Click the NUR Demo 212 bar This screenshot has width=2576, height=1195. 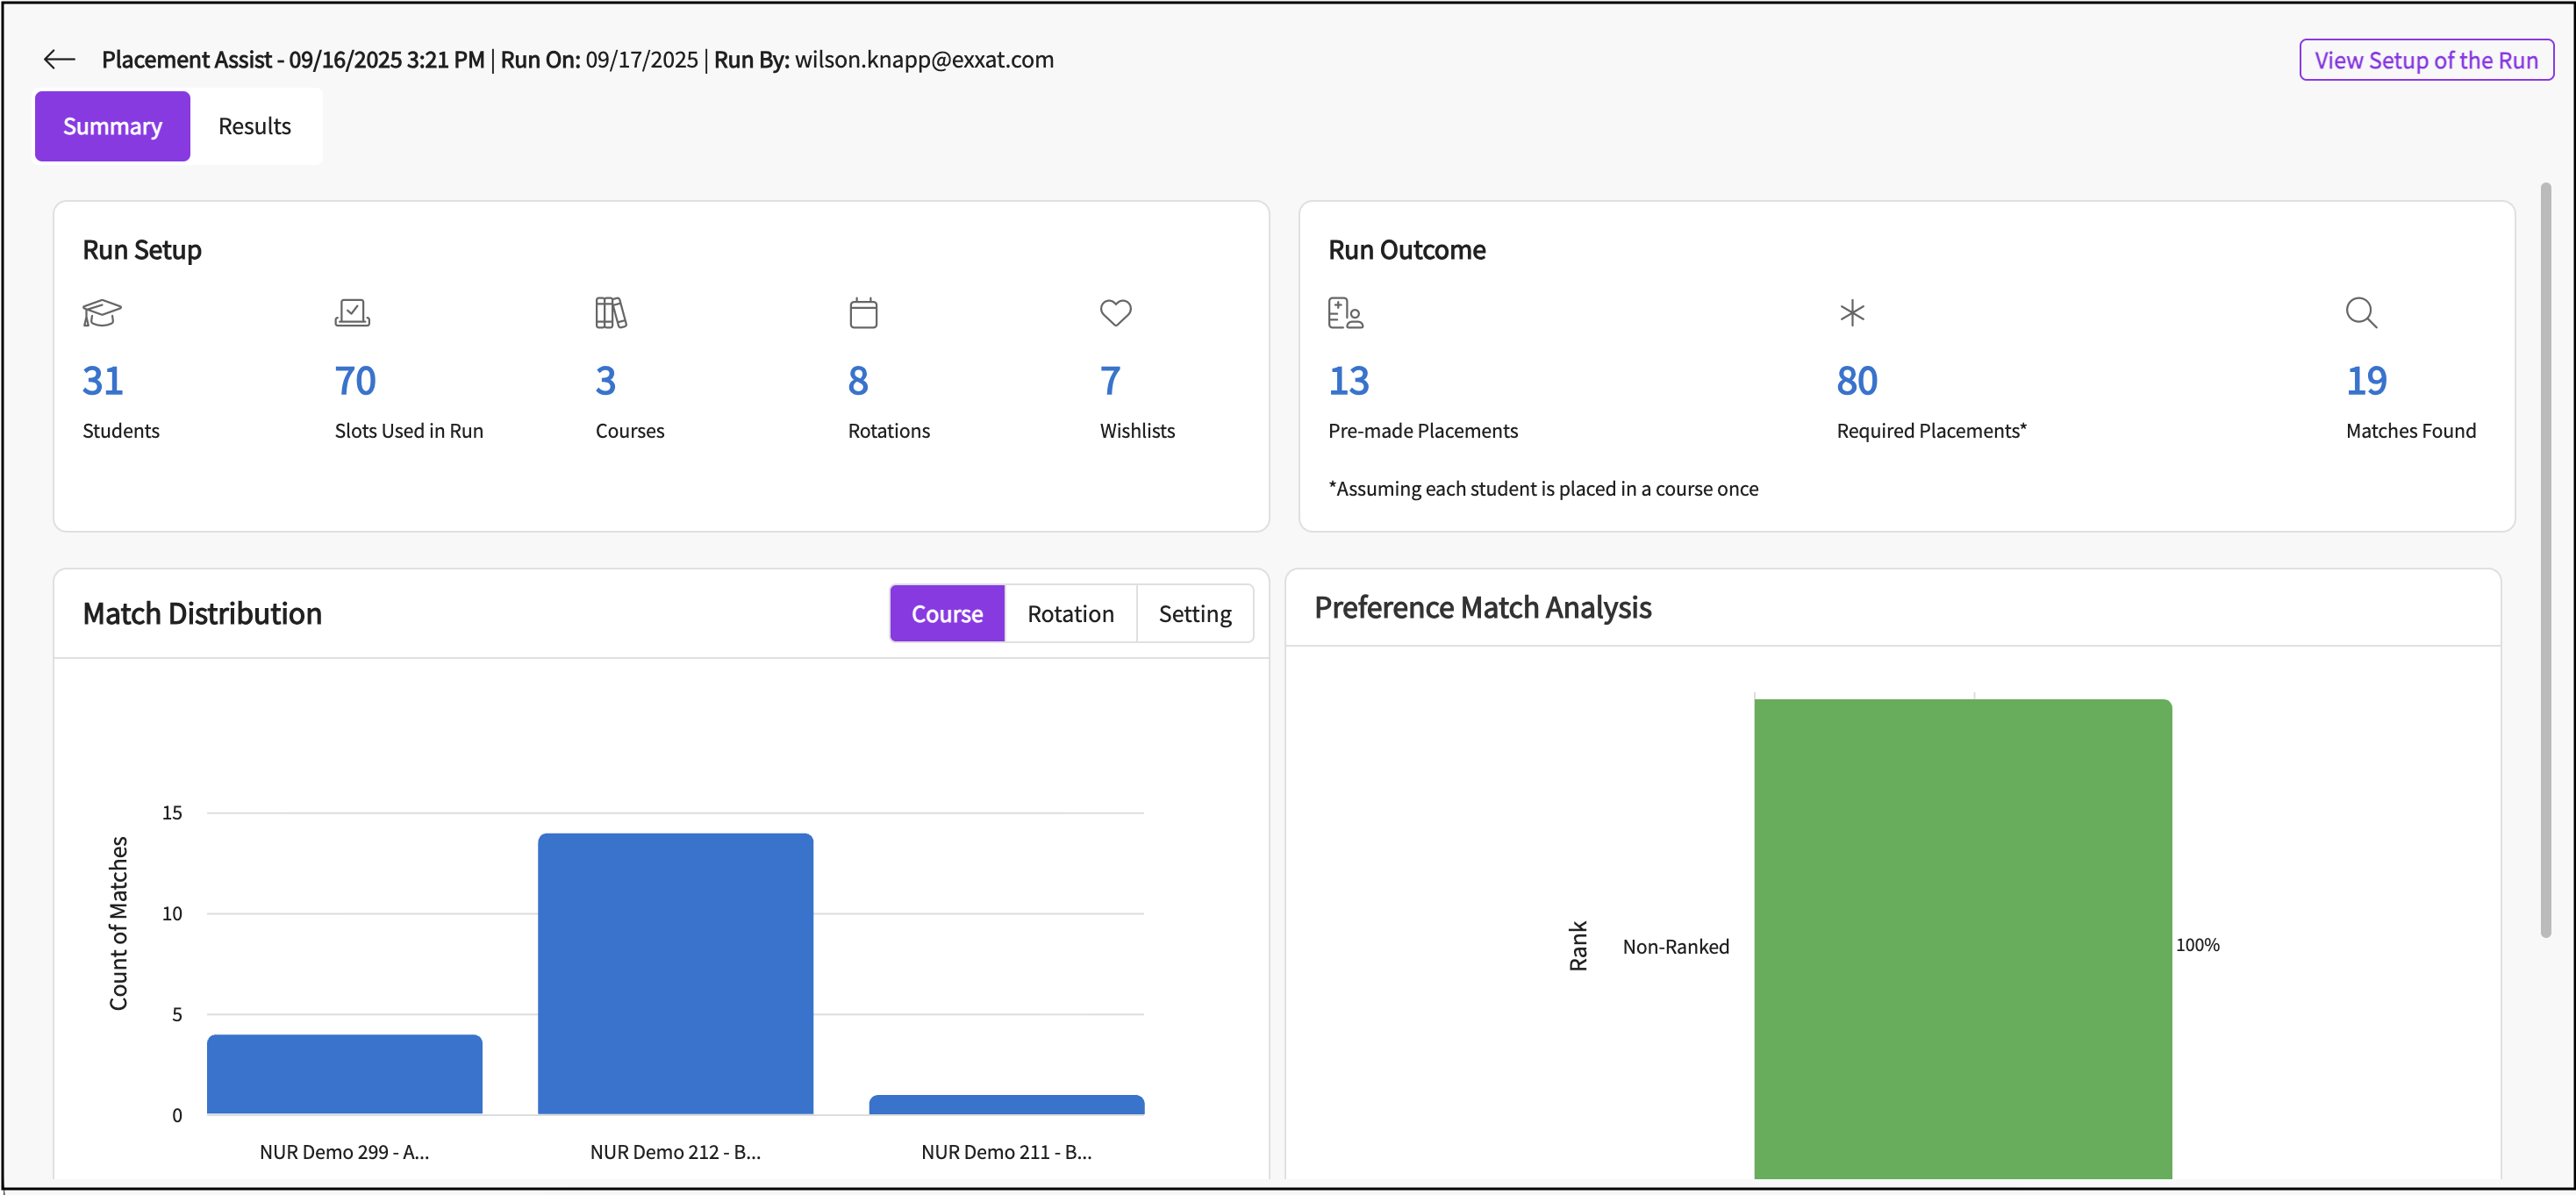pyautogui.click(x=675, y=972)
